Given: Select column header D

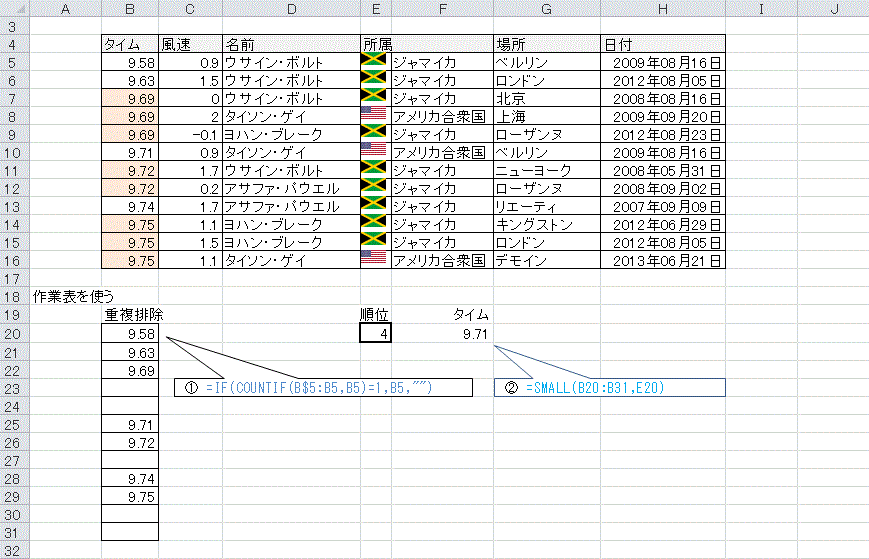Looking at the screenshot, I should (x=290, y=9).
